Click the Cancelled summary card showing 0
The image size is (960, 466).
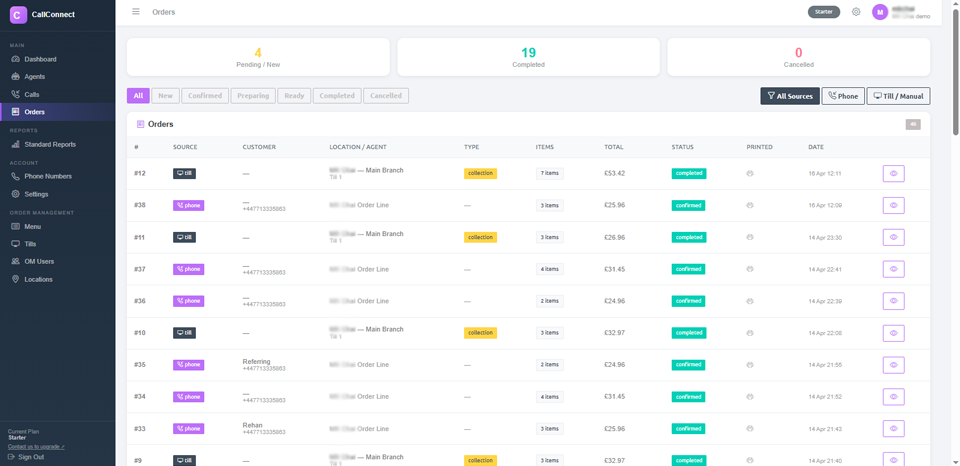(x=798, y=57)
